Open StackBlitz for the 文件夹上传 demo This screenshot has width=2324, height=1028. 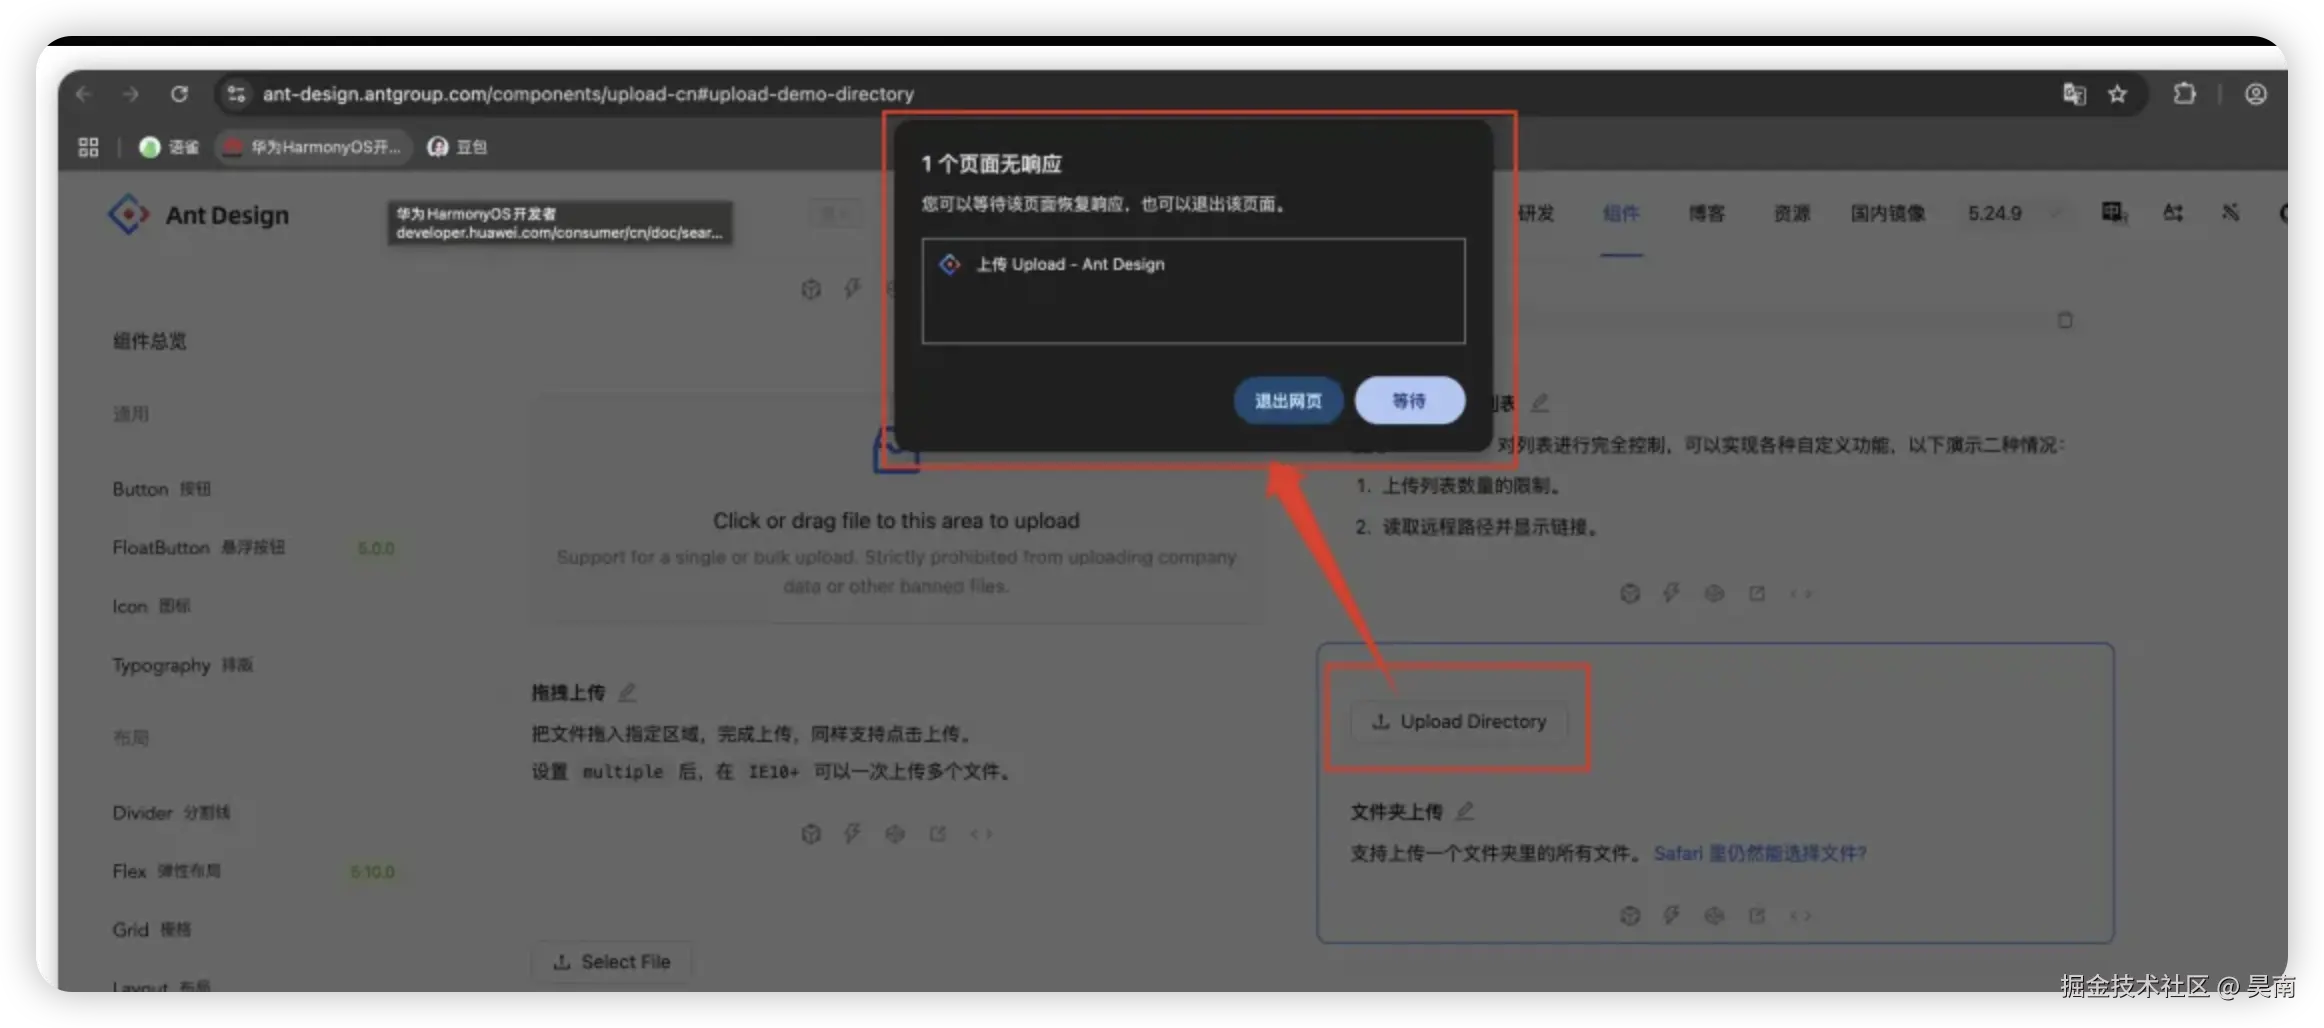point(1671,916)
